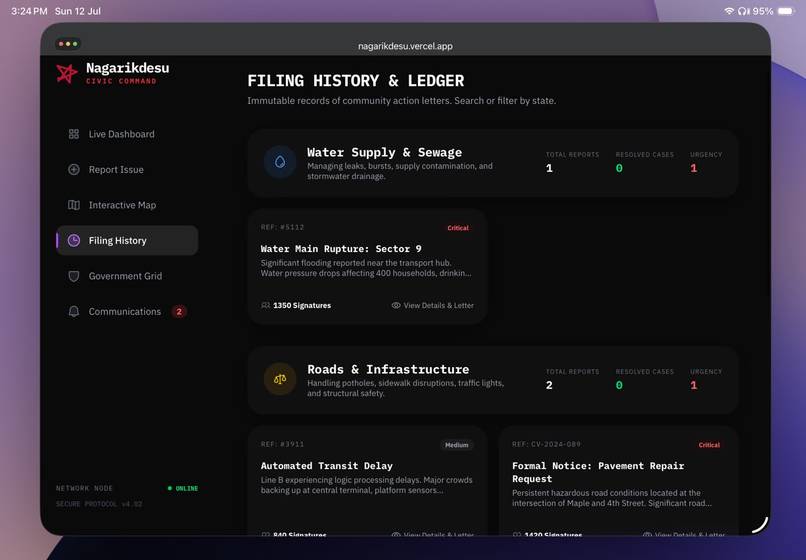This screenshot has height=560, width=806.
Task: Open the Water Main Rupture: Sector 9 title
Action: click(341, 248)
